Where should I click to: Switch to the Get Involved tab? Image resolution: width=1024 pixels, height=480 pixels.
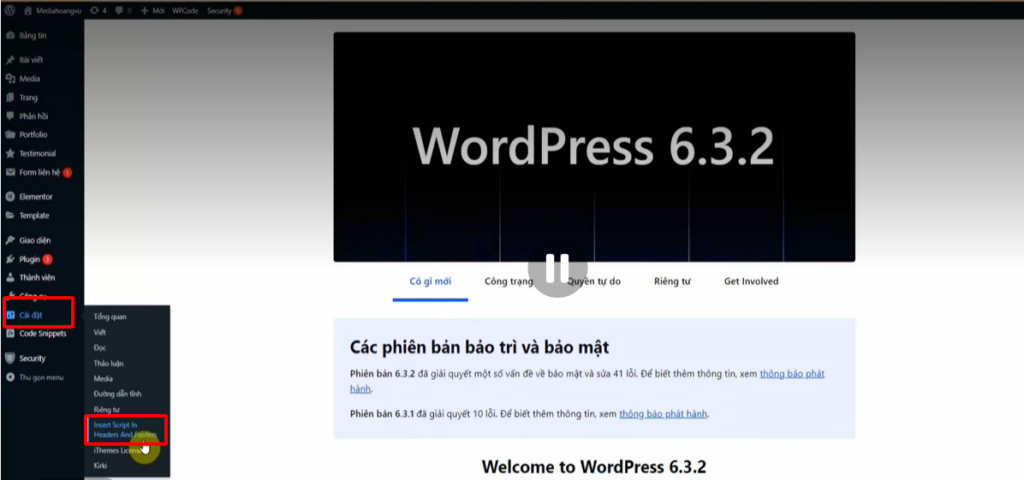(751, 281)
